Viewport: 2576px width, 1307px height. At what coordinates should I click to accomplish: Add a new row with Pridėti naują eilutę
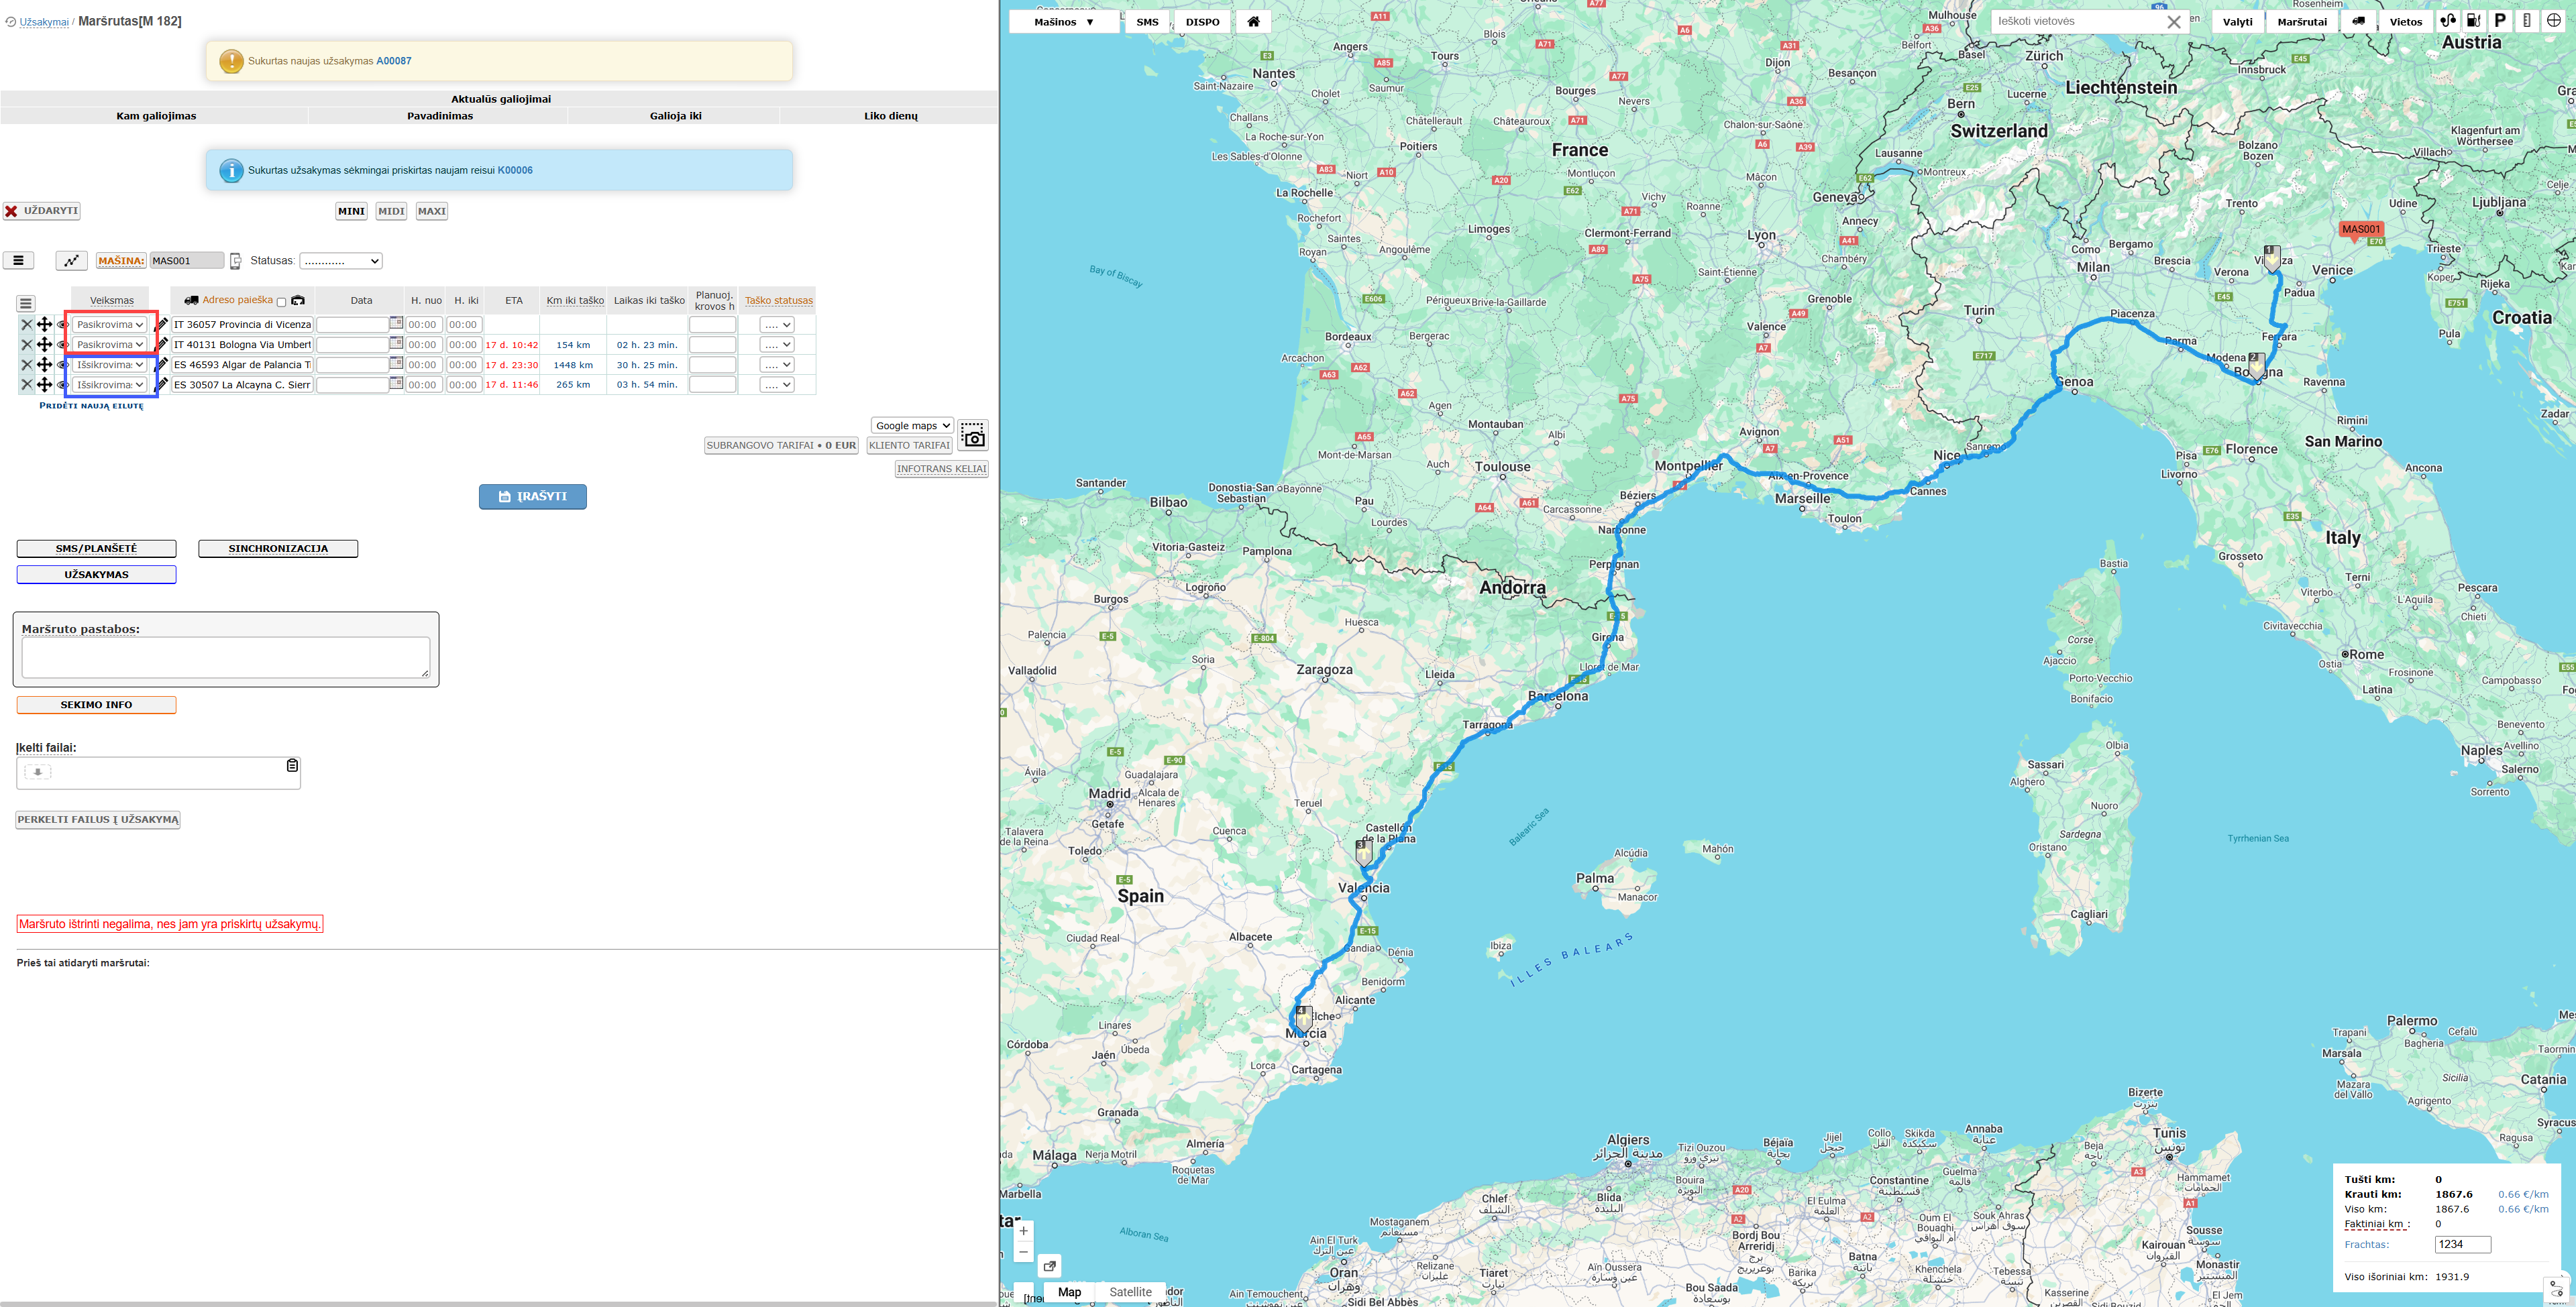[x=91, y=406]
